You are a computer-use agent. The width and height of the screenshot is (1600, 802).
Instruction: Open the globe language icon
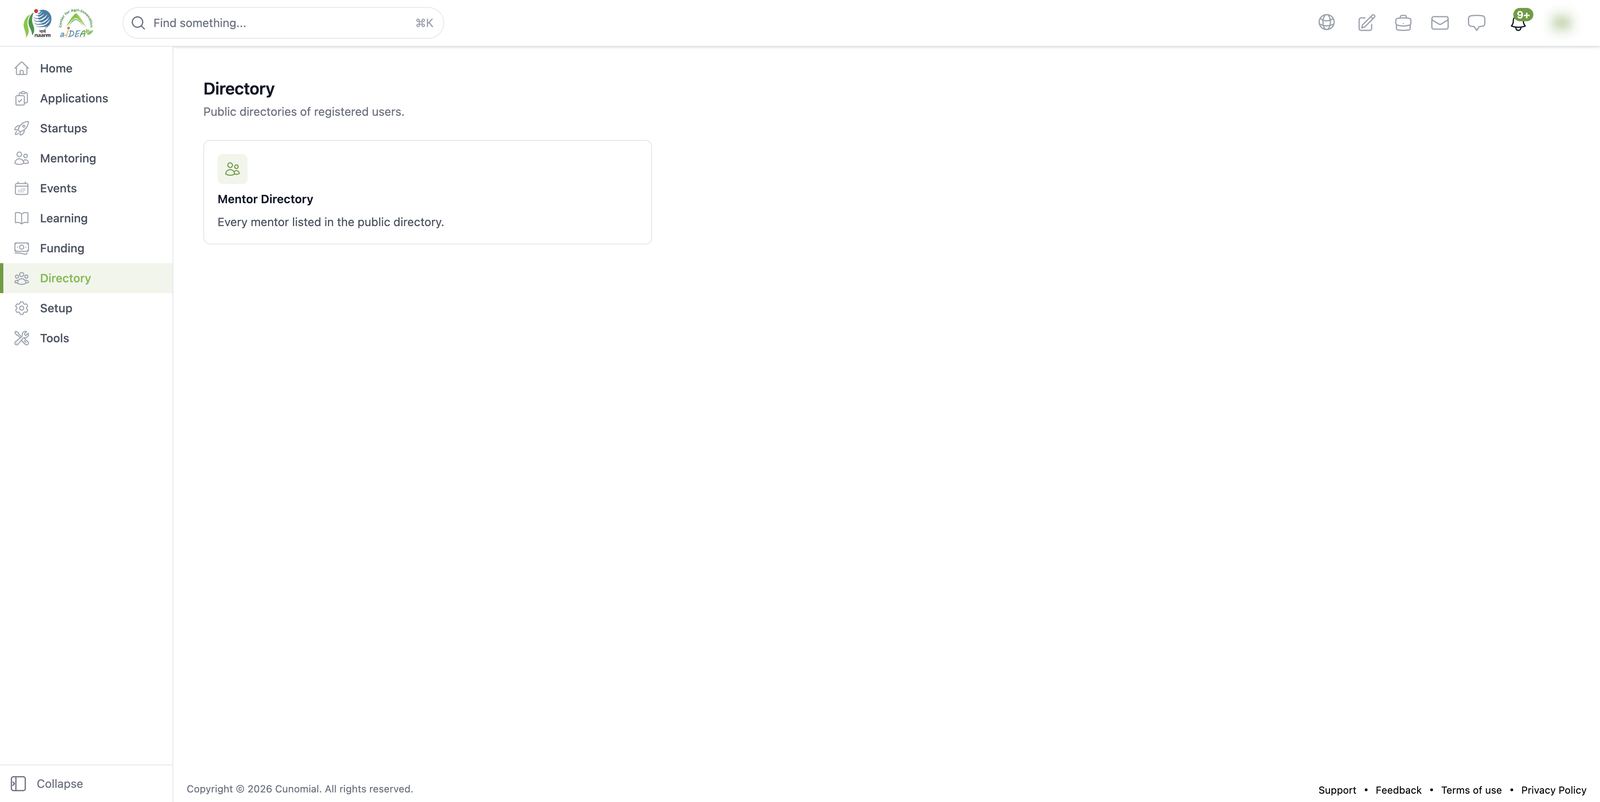point(1326,22)
